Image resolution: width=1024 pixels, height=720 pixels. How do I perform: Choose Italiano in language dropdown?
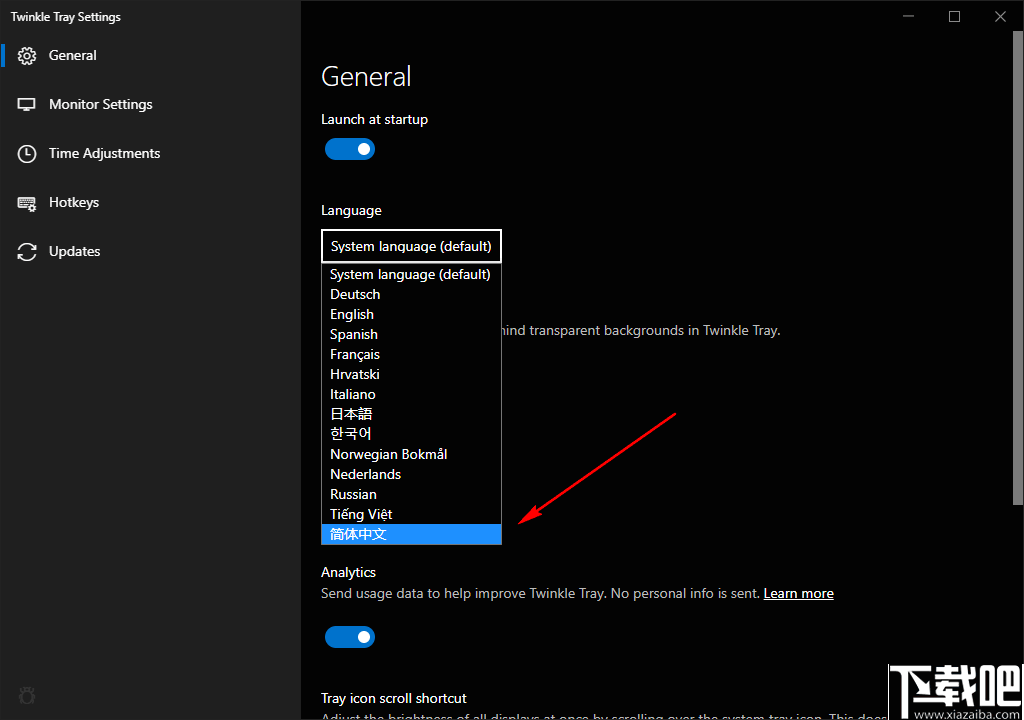coord(411,395)
